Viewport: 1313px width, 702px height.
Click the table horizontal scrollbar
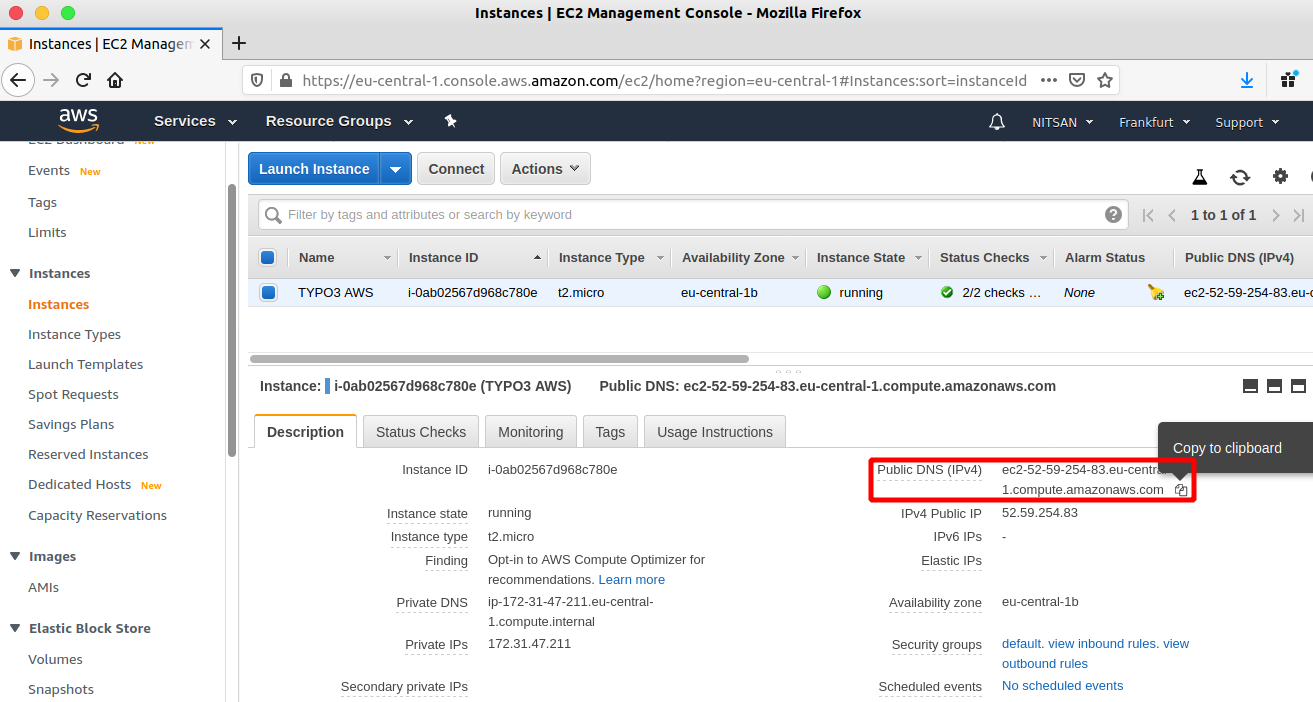click(x=499, y=358)
